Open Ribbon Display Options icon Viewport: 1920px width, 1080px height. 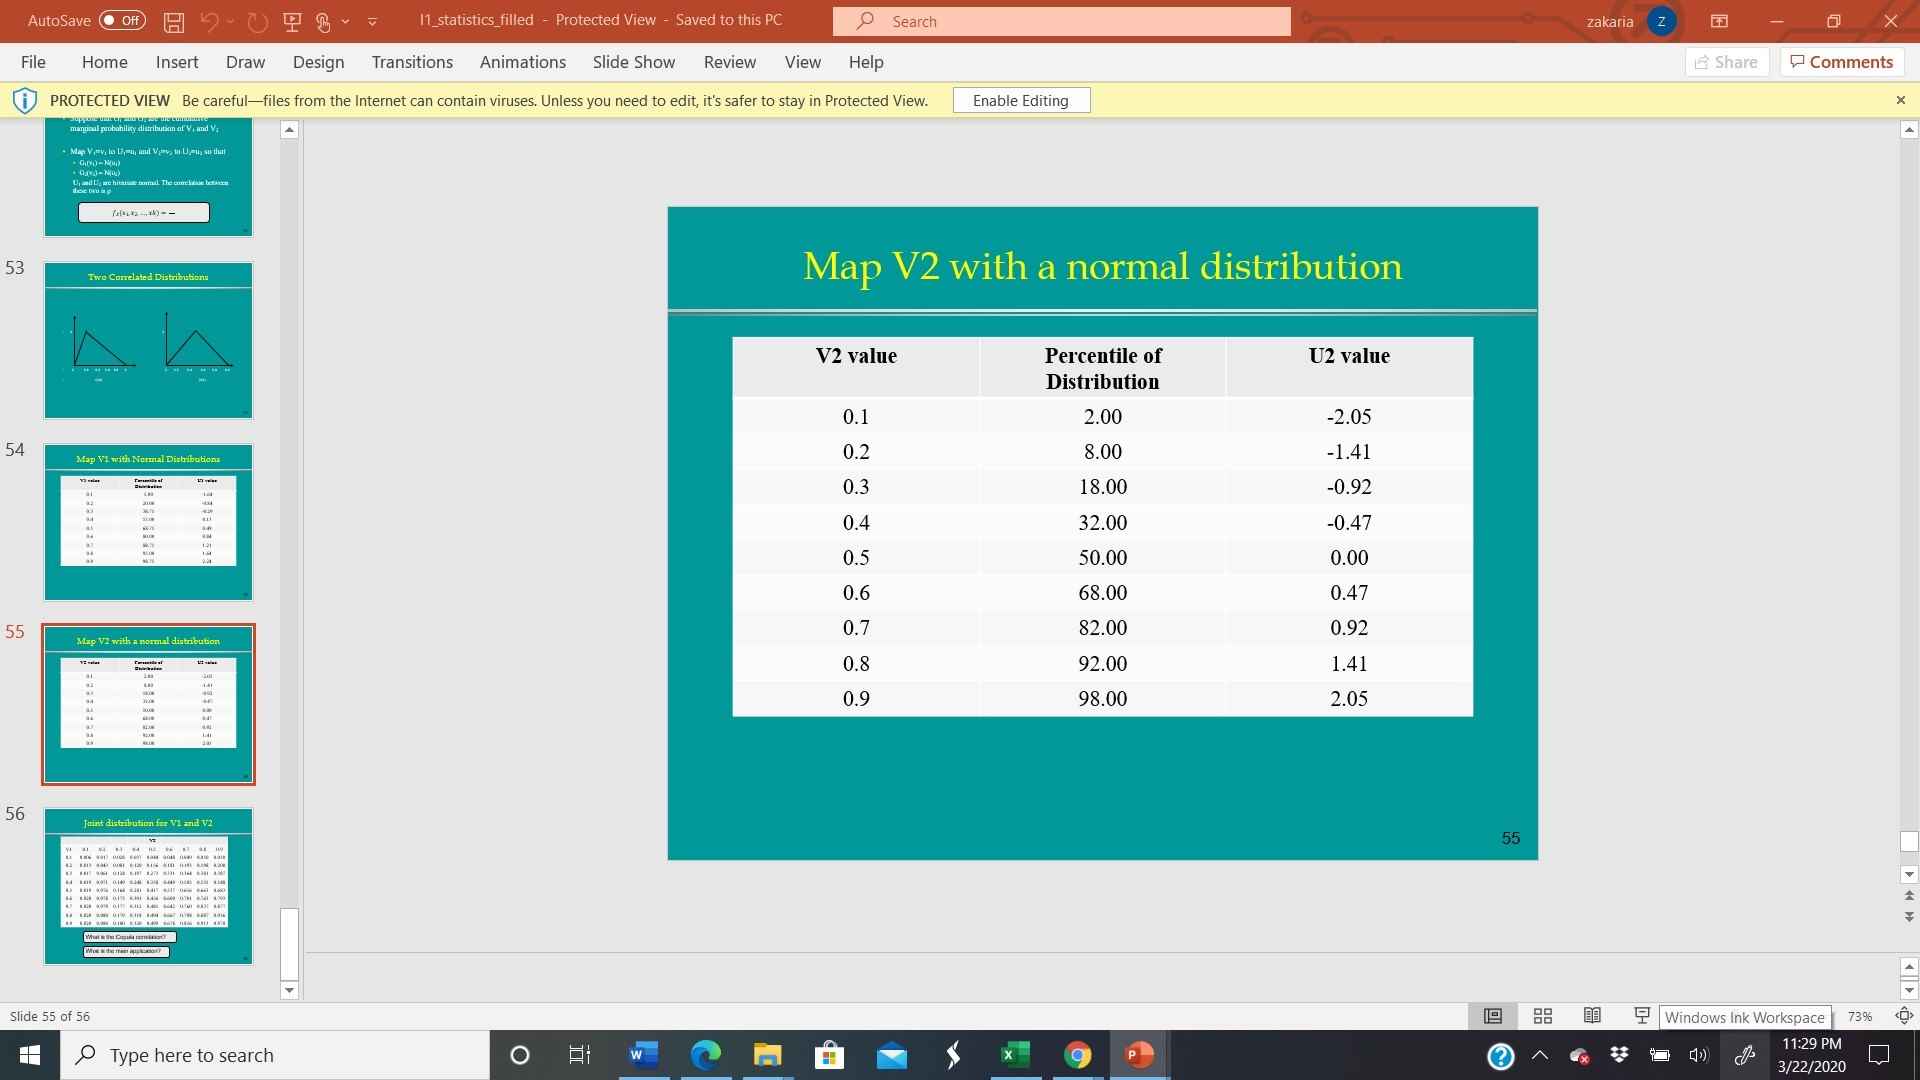(1719, 21)
